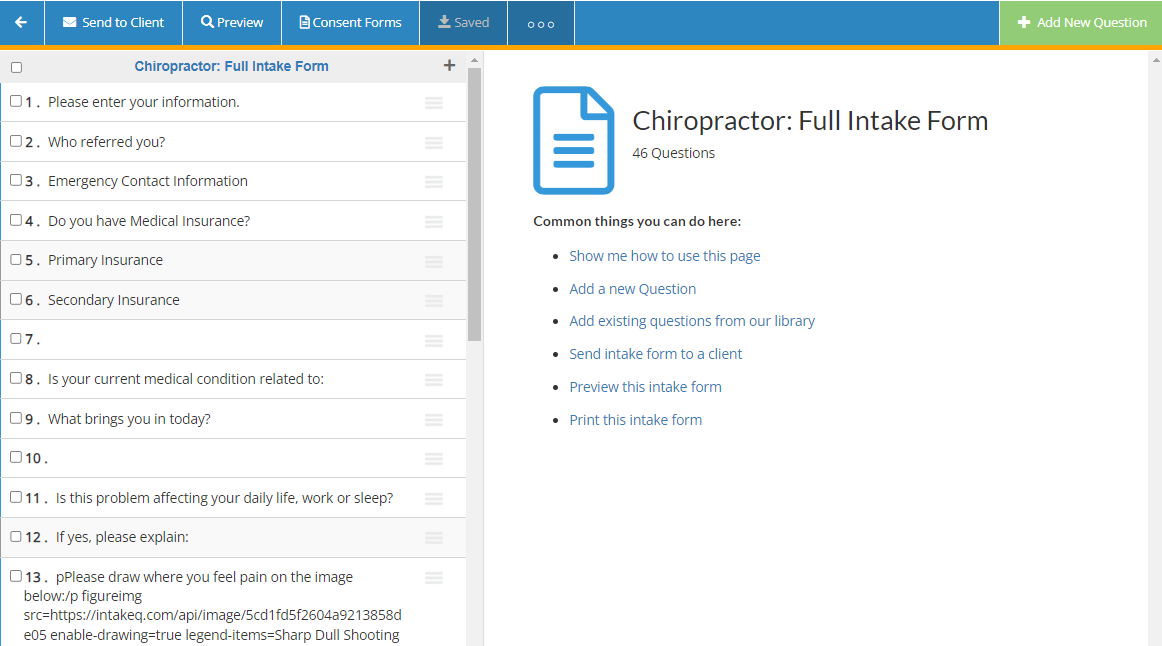Image resolution: width=1162 pixels, height=646 pixels.
Task: Click the large blue document icon
Action: tap(573, 140)
